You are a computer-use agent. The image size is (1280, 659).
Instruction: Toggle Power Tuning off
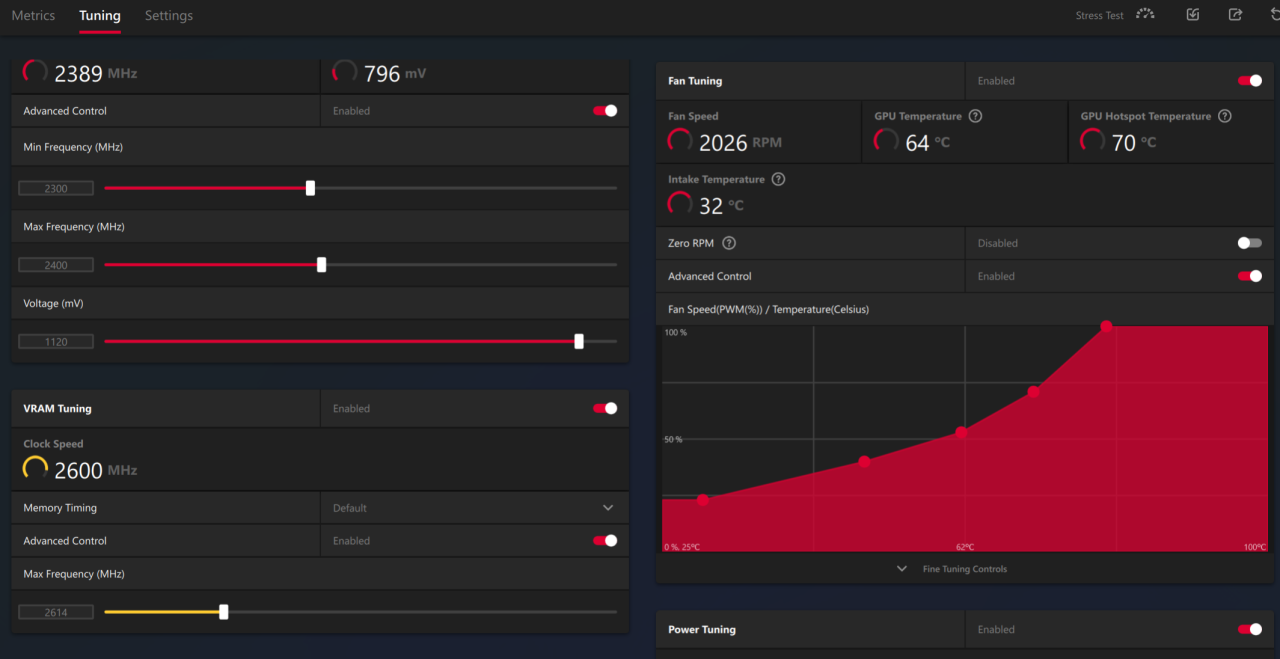click(x=1249, y=630)
